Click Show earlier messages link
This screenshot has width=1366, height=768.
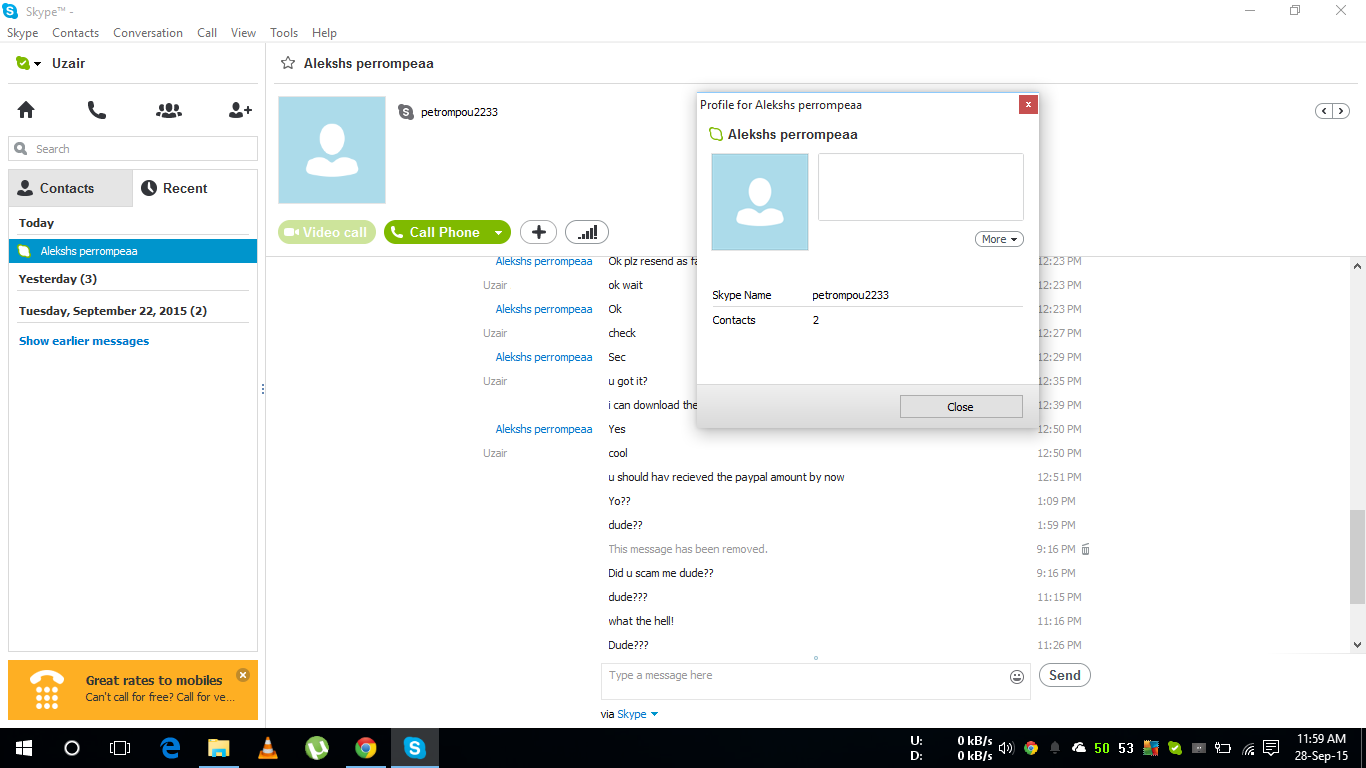click(x=84, y=341)
